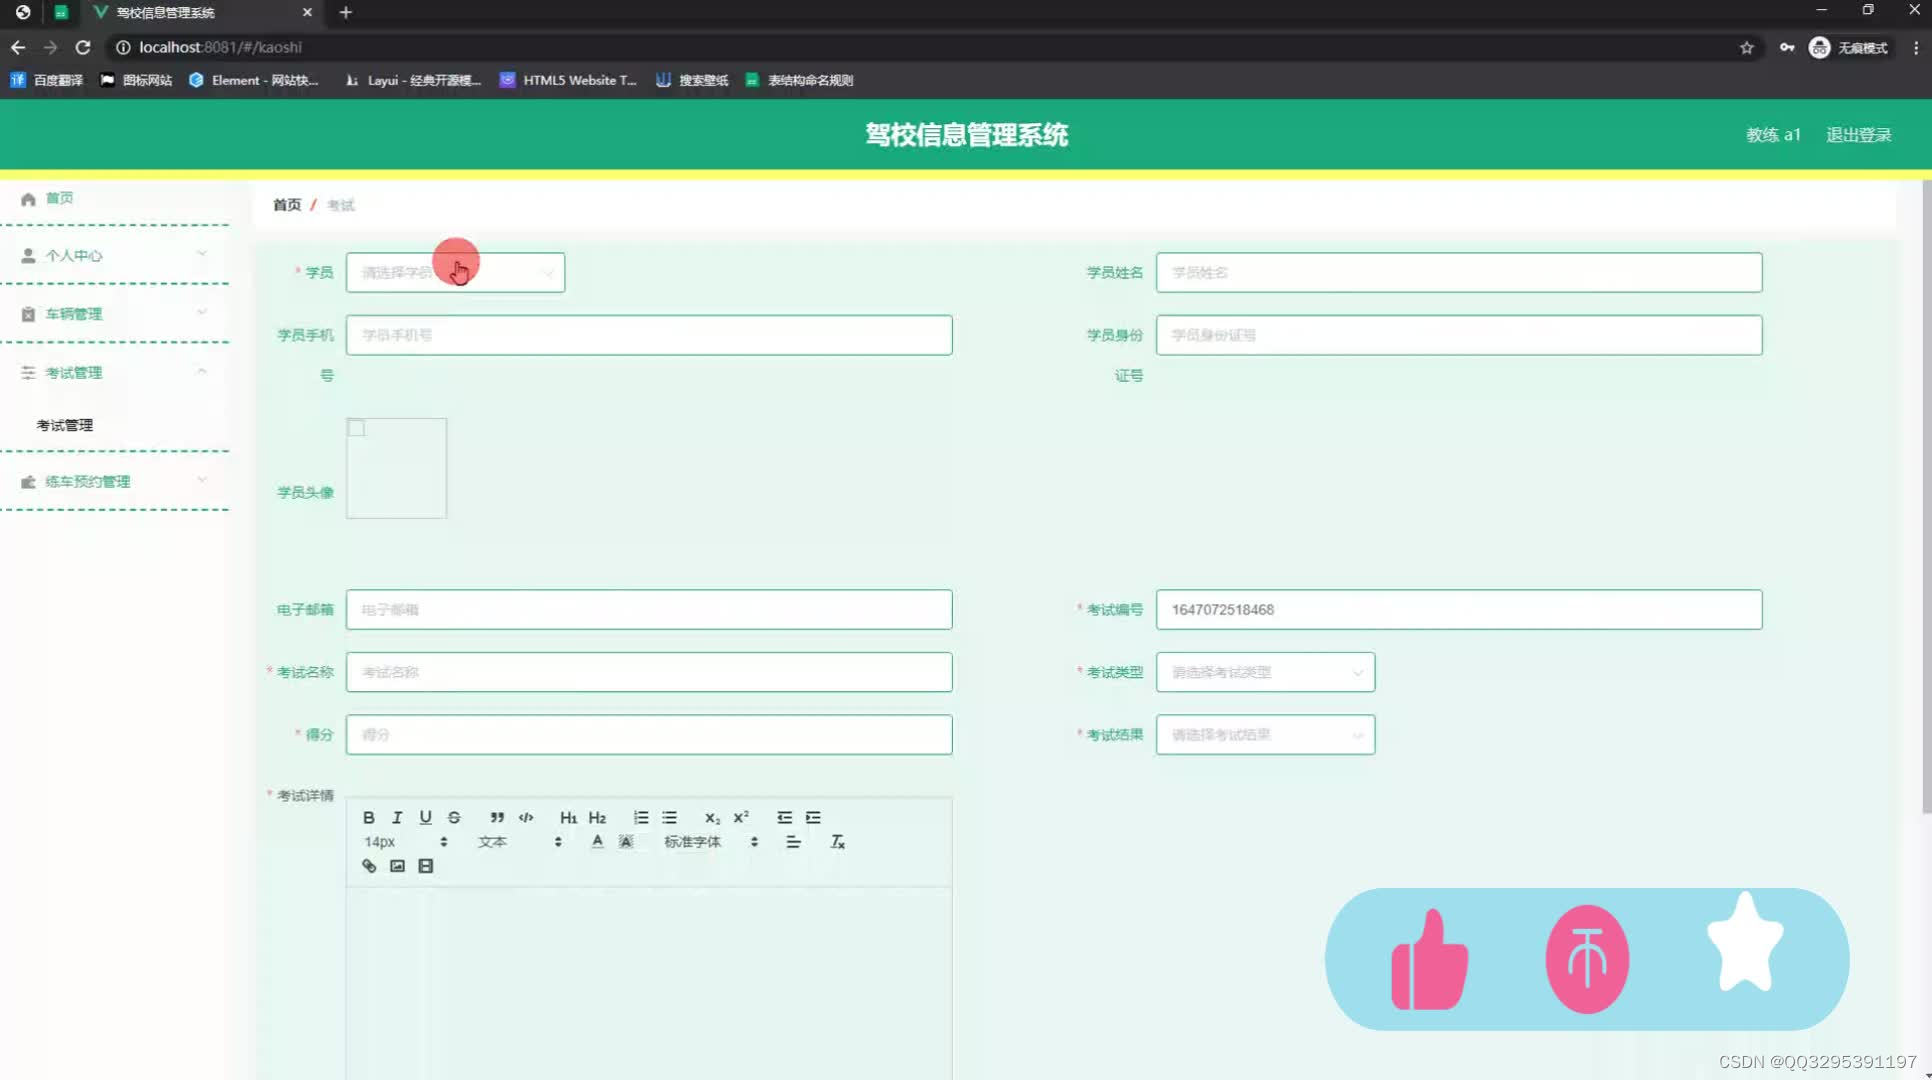Toggle italic formatting in the editor

(397, 817)
